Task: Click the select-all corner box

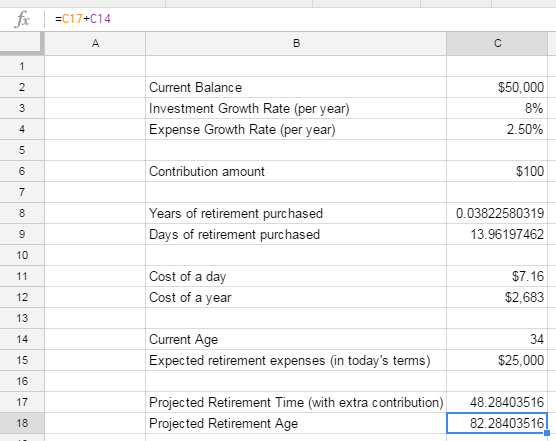Action: click(x=22, y=43)
